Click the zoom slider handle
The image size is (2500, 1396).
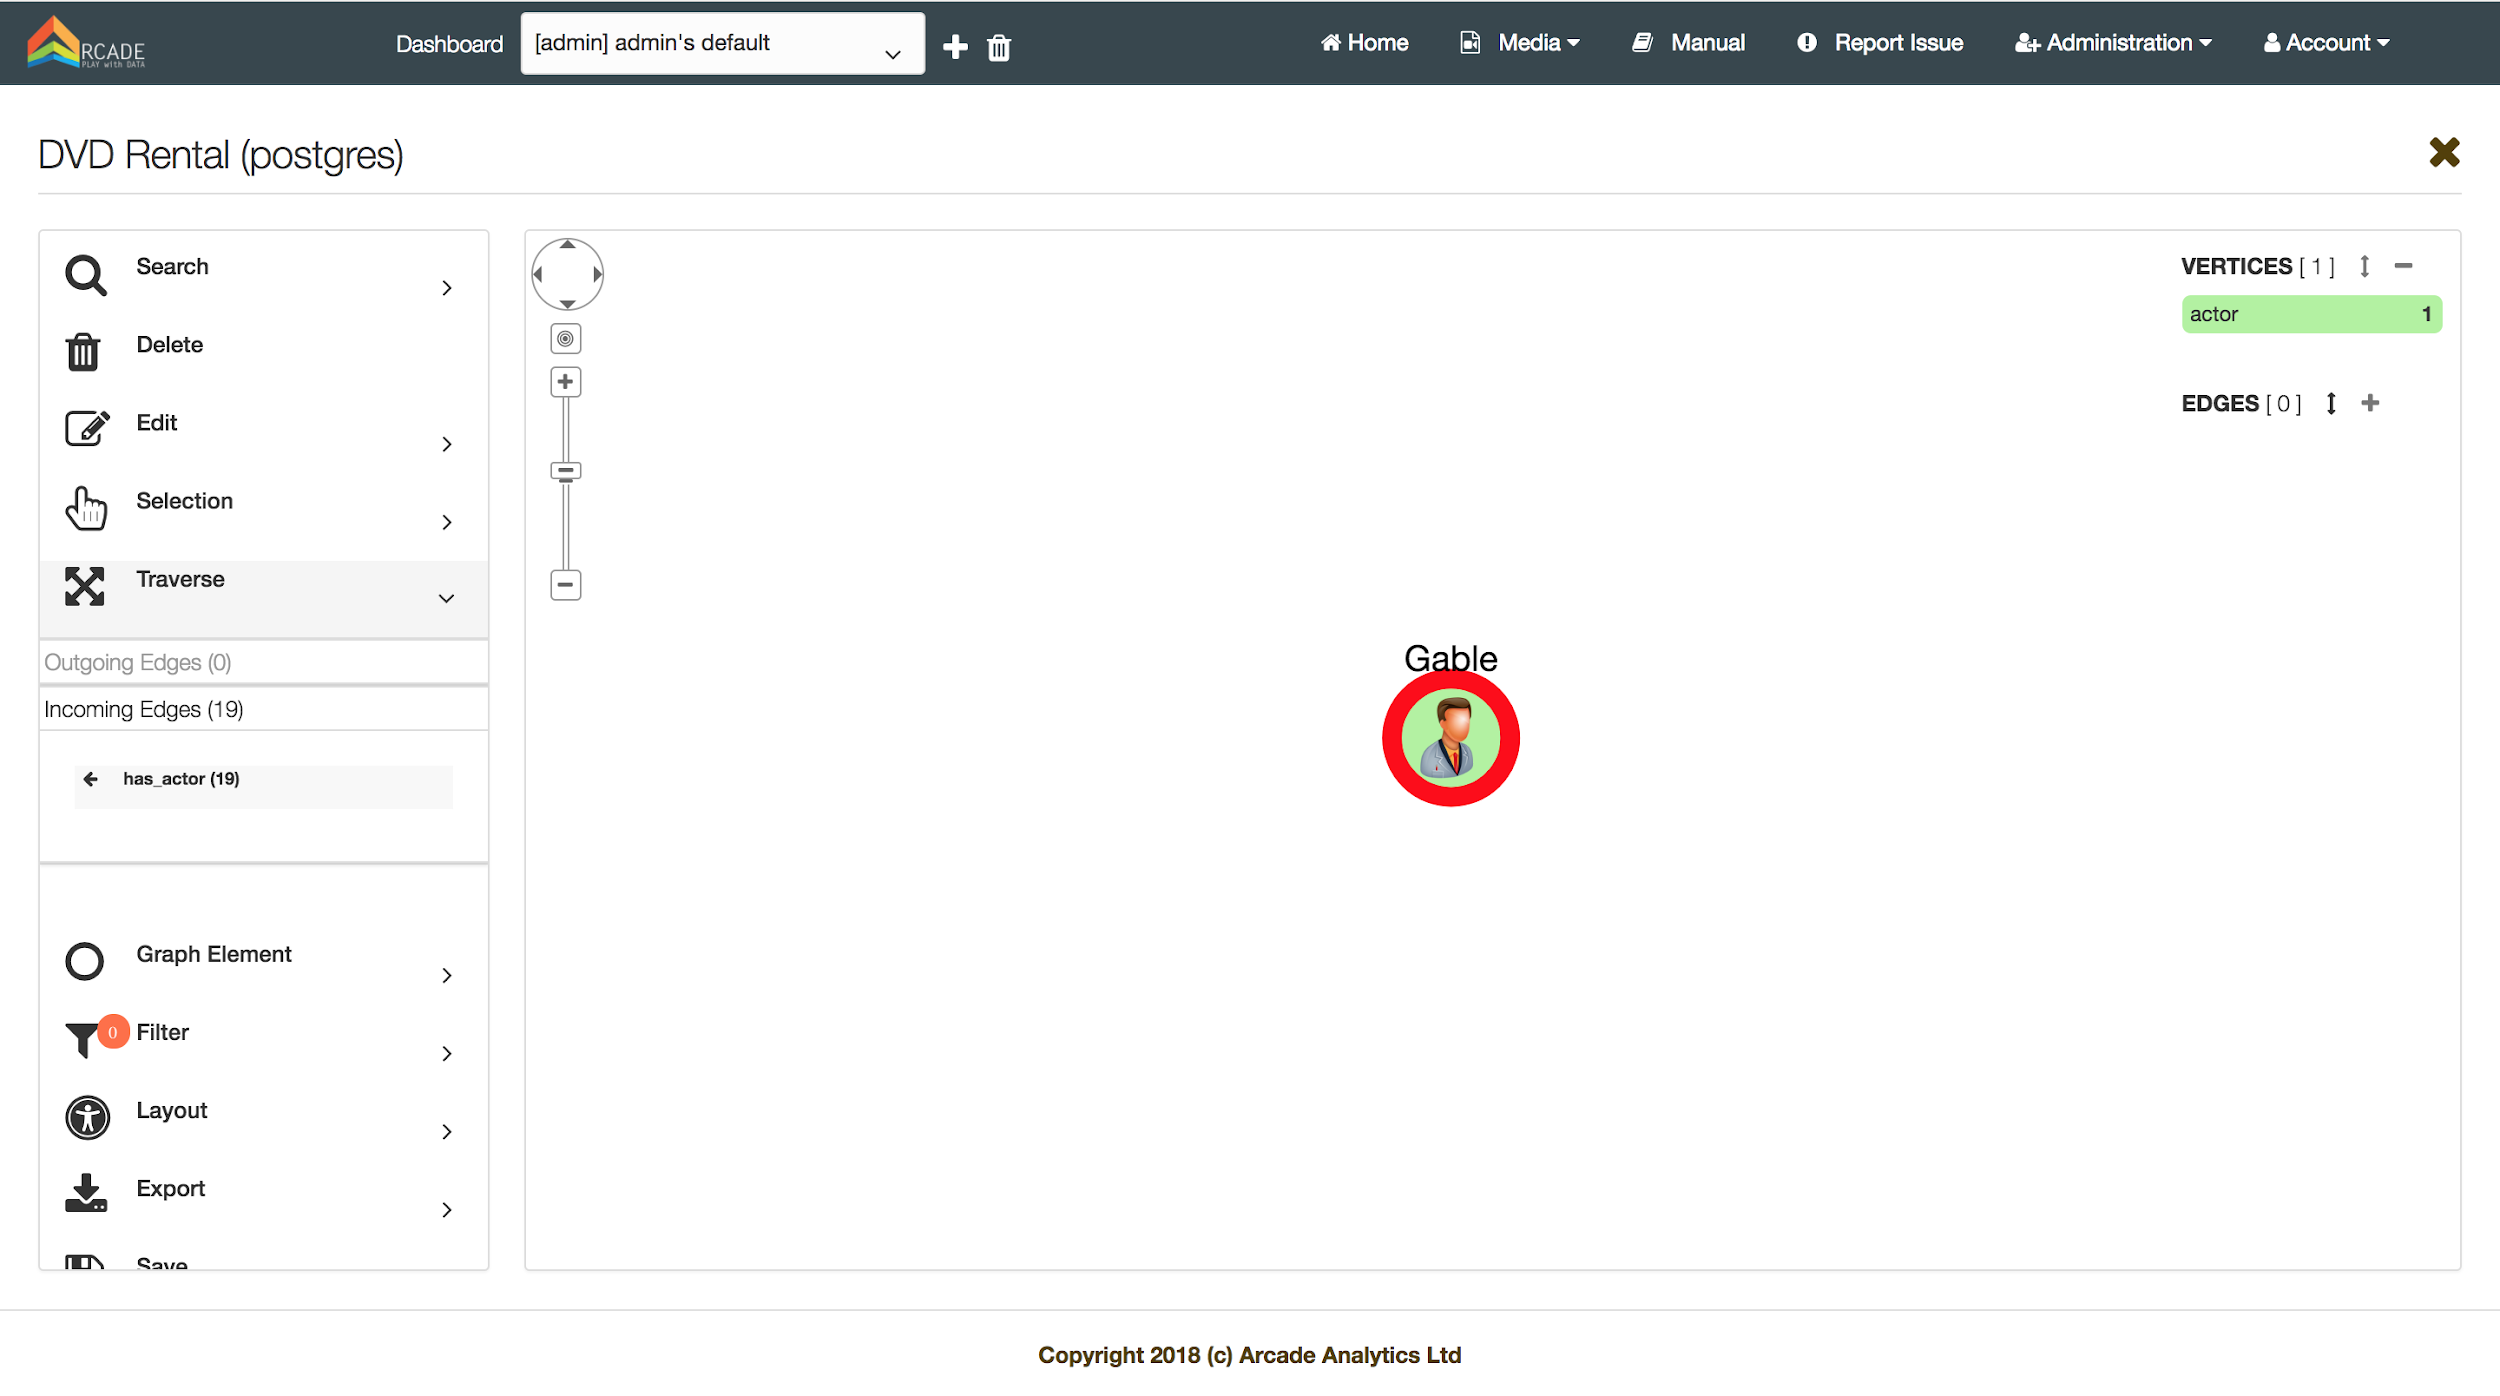(565, 471)
